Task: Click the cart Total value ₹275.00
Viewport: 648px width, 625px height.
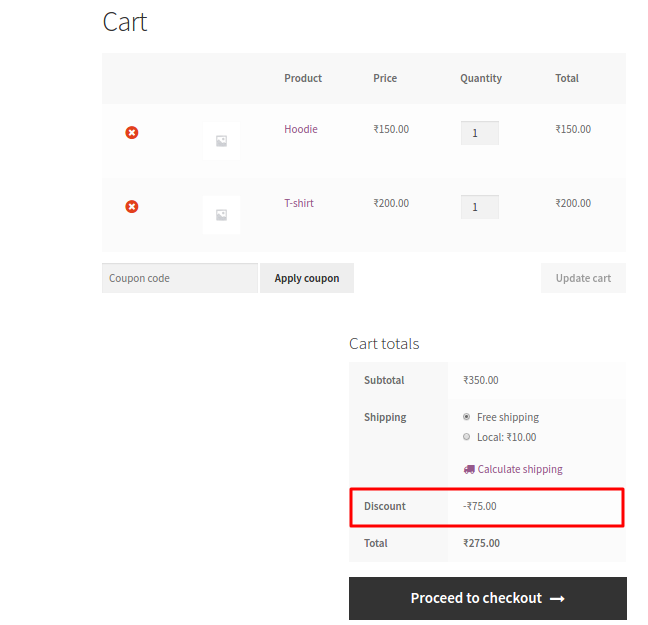Action: click(x=481, y=543)
